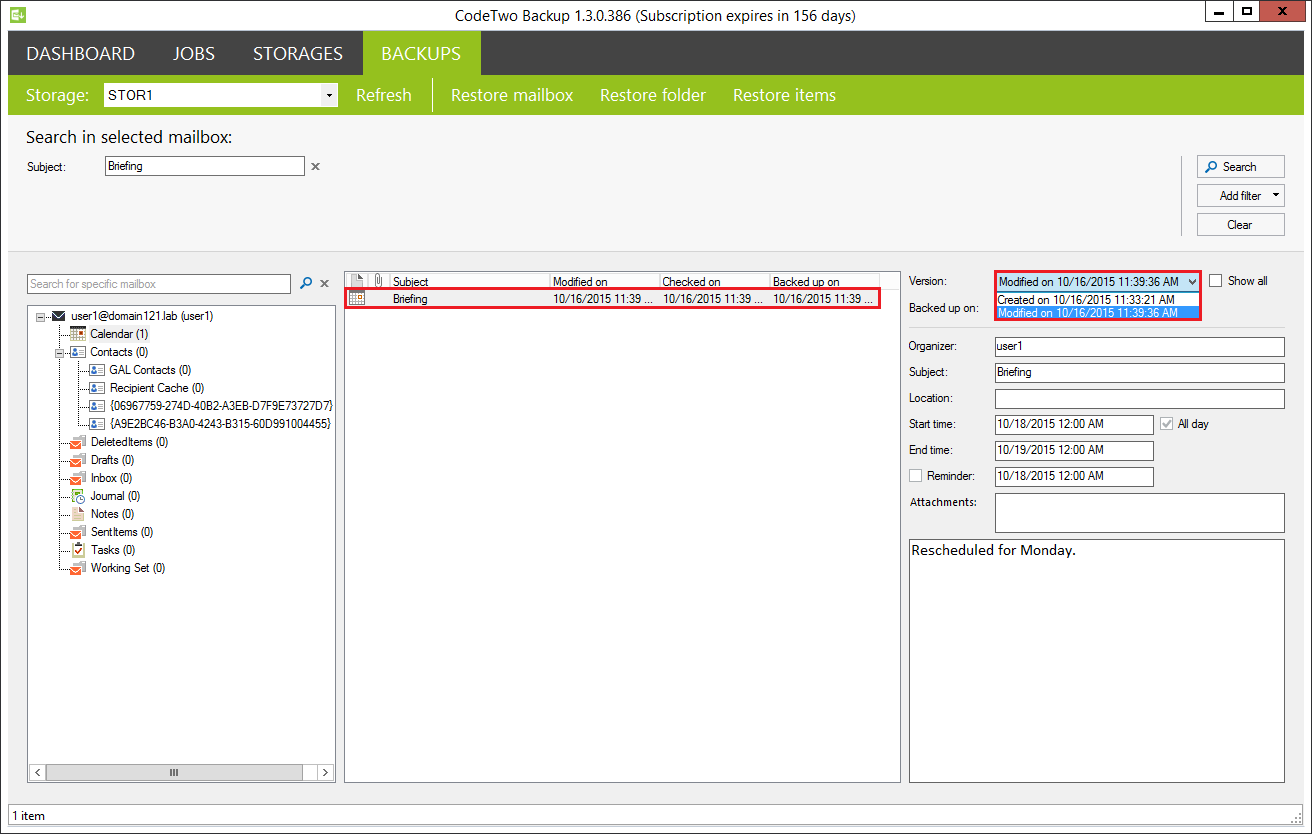Screen dimensions: 1312x834
Task: Open the Calendar folder icon for user1
Action: tap(78, 333)
